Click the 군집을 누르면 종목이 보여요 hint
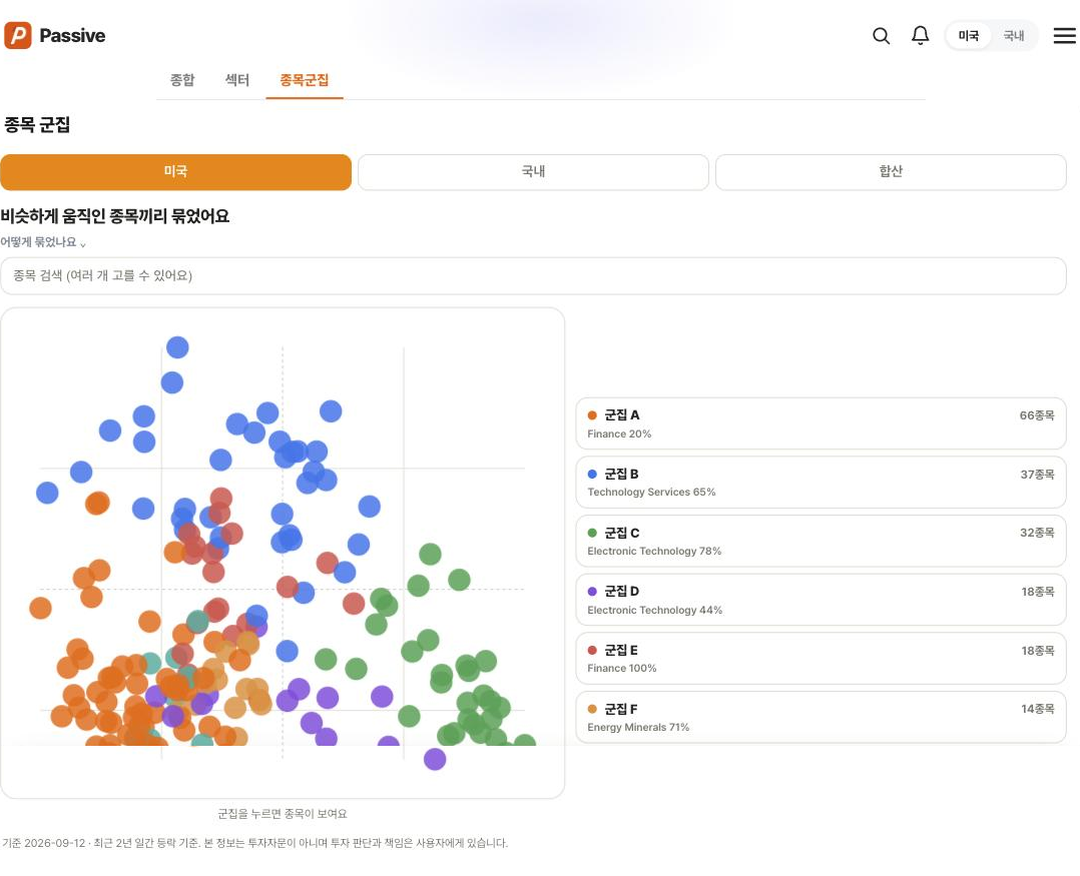1080x876 pixels. click(282, 814)
